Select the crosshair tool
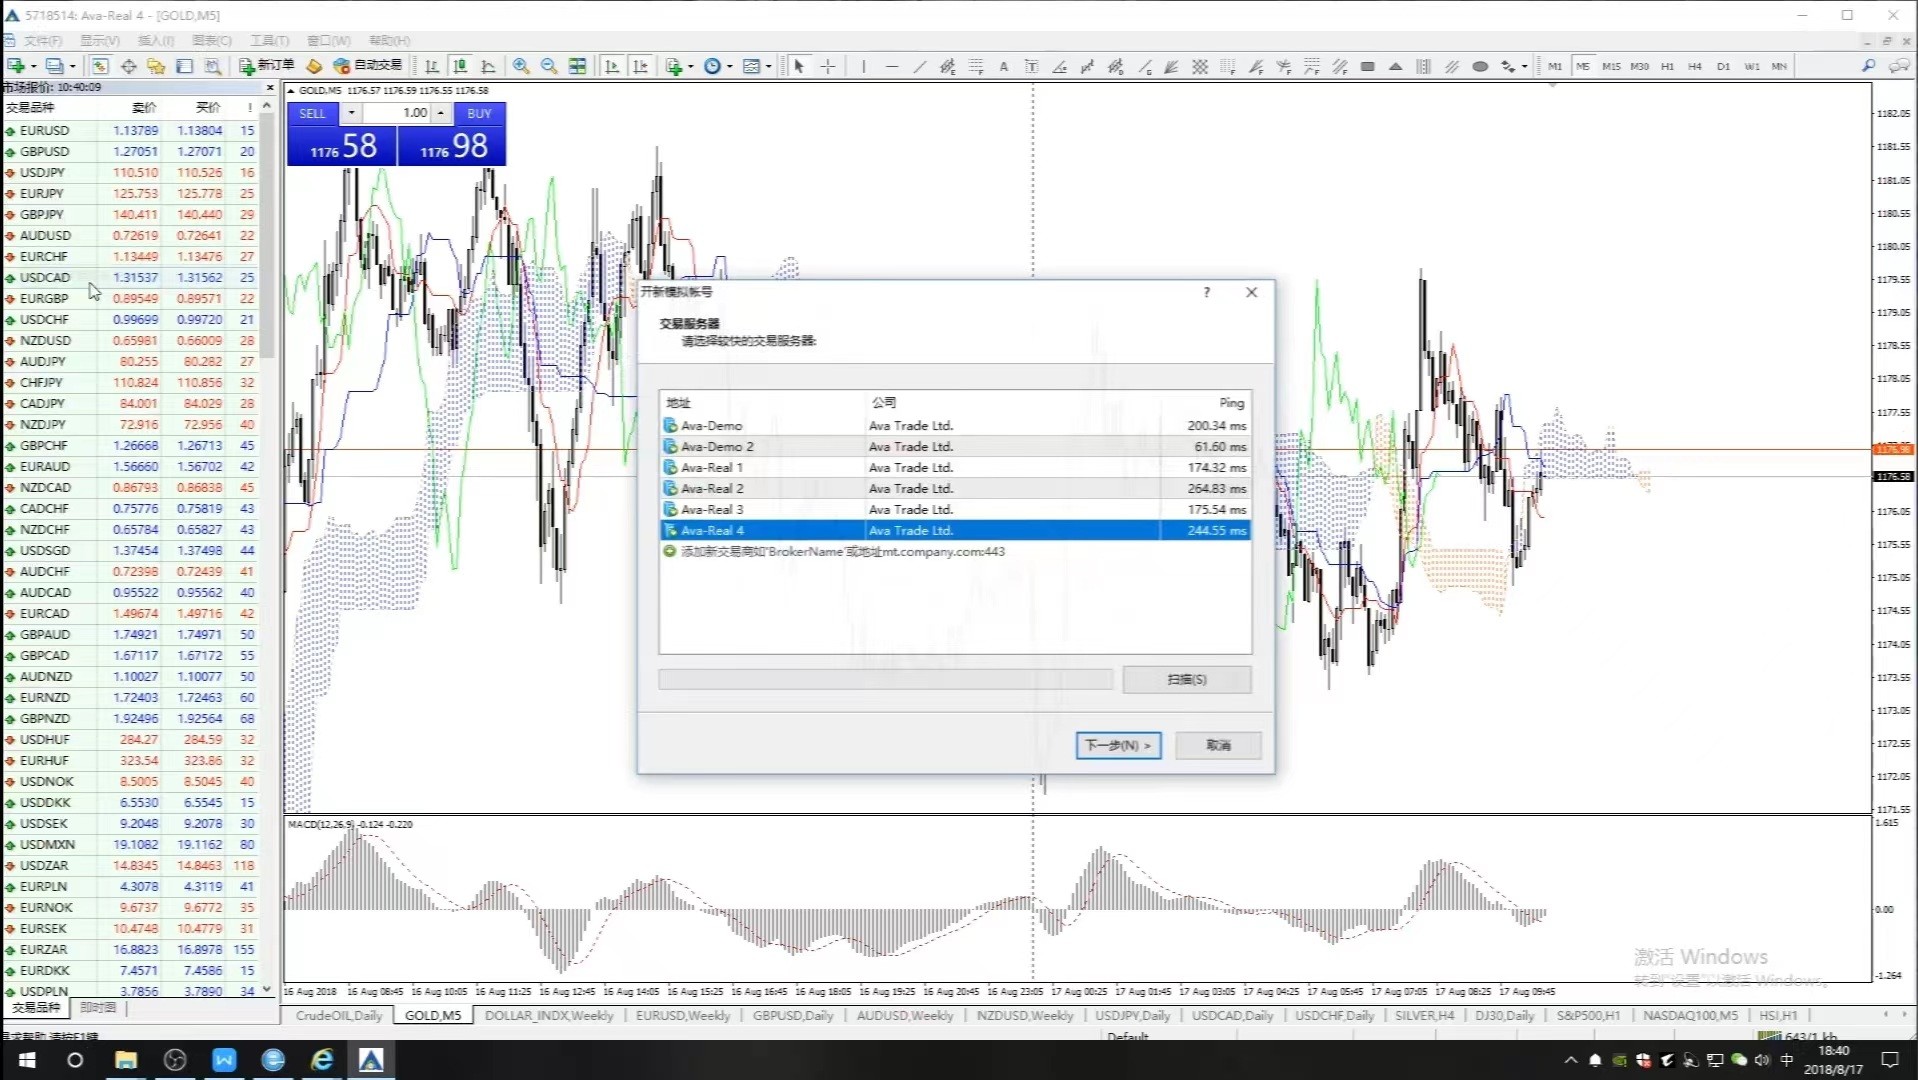 click(x=828, y=66)
